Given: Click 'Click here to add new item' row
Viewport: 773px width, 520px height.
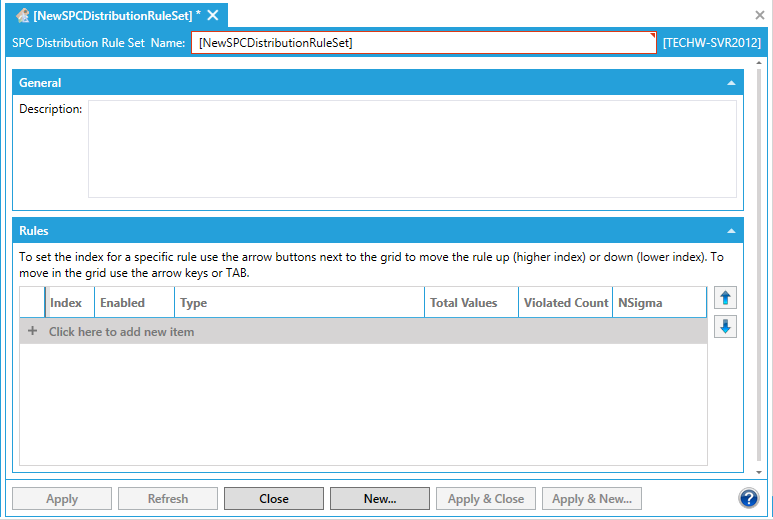Looking at the screenshot, I should pyautogui.click(x=121, y=331).
